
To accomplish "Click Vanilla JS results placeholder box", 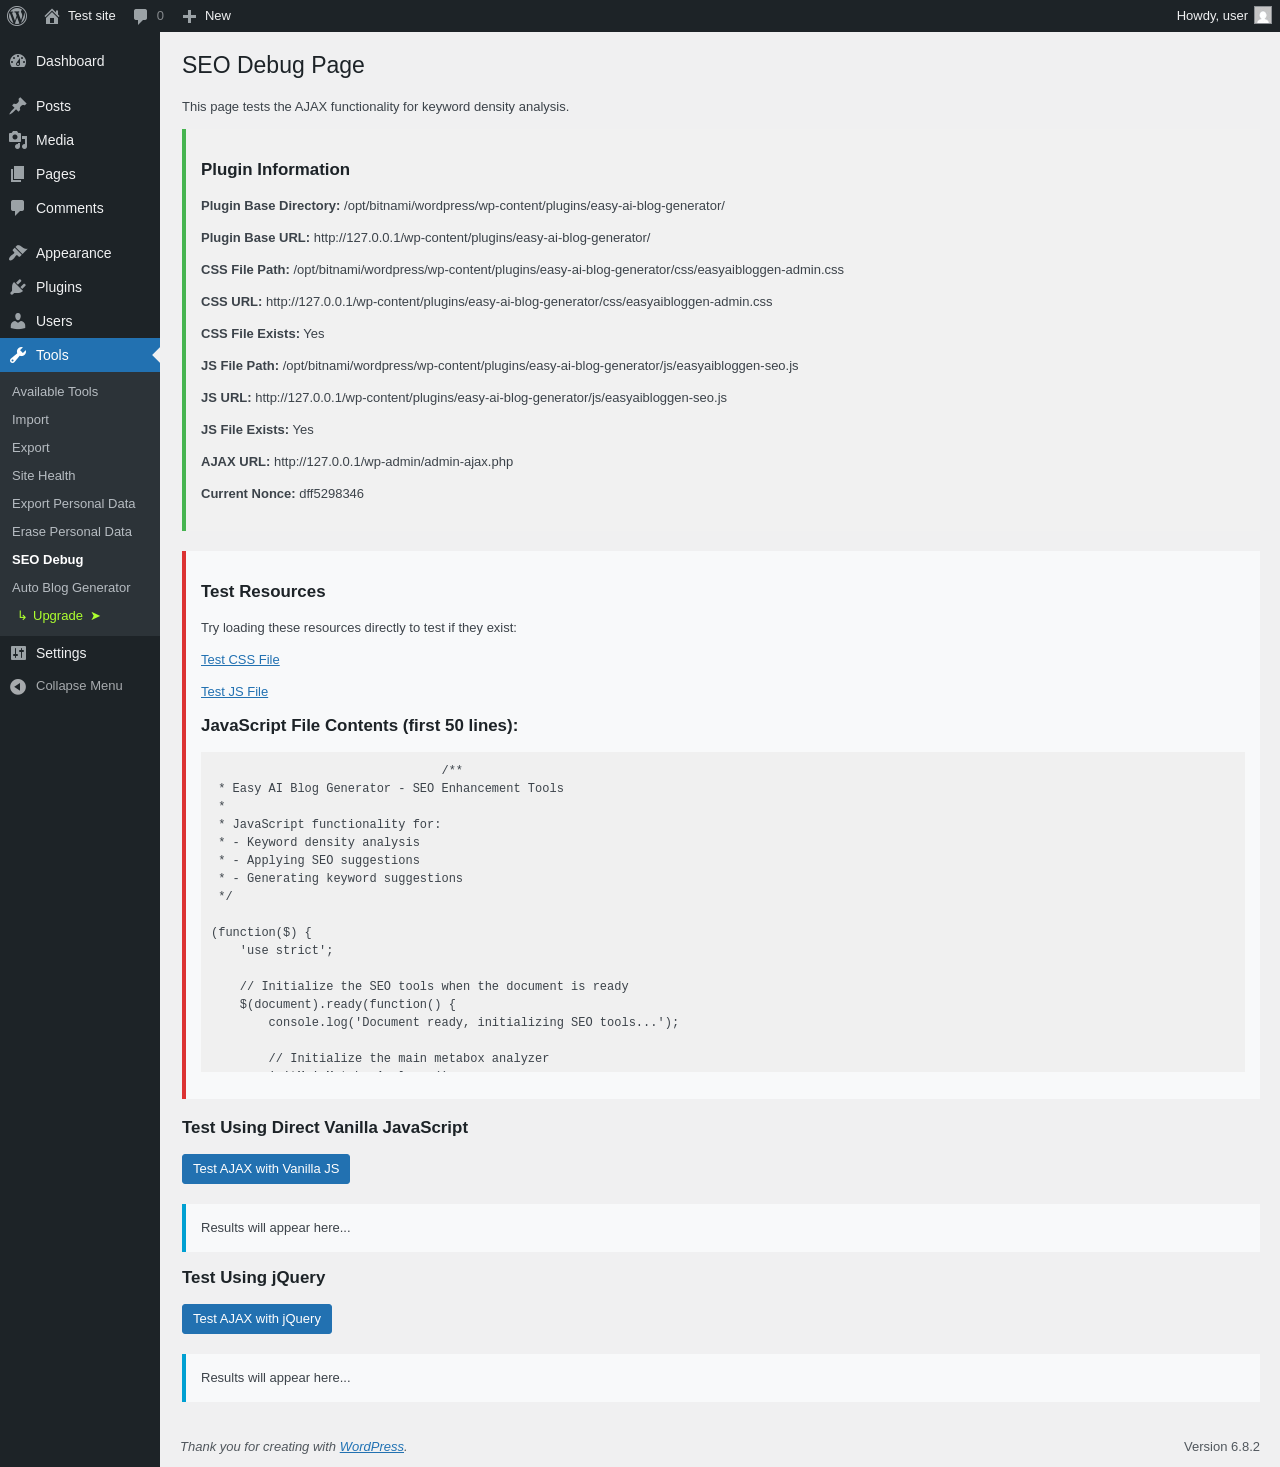I will [721, 1228].
